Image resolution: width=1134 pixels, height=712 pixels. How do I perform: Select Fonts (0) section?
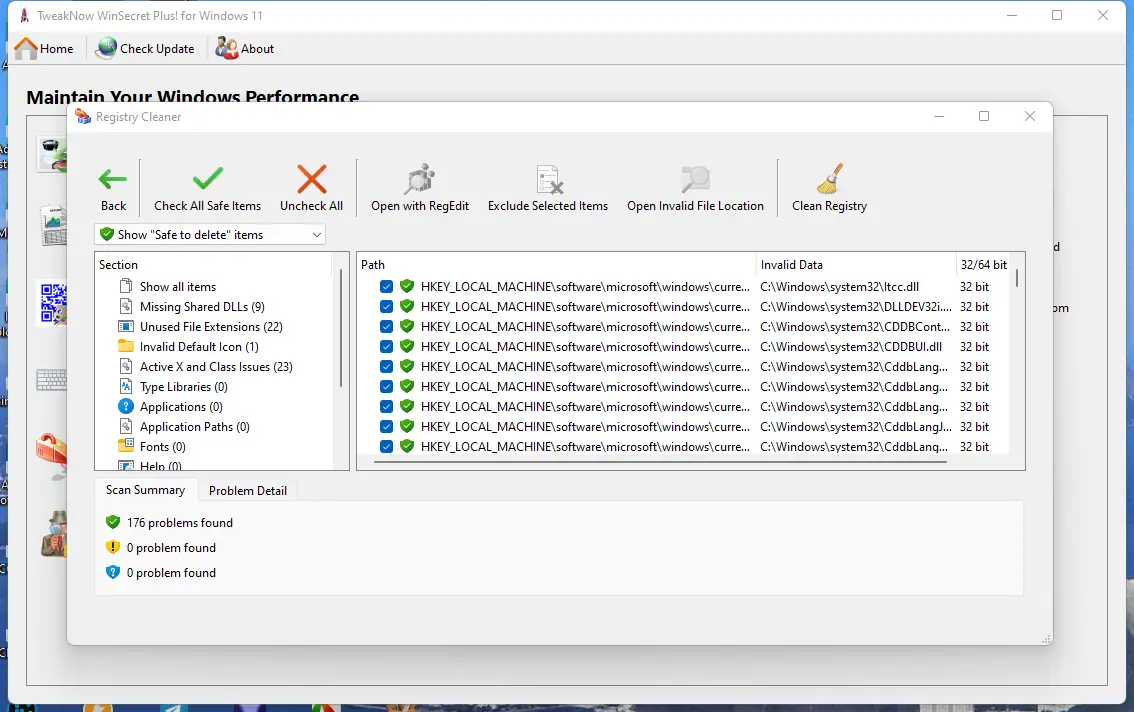[x=163, y=447]
